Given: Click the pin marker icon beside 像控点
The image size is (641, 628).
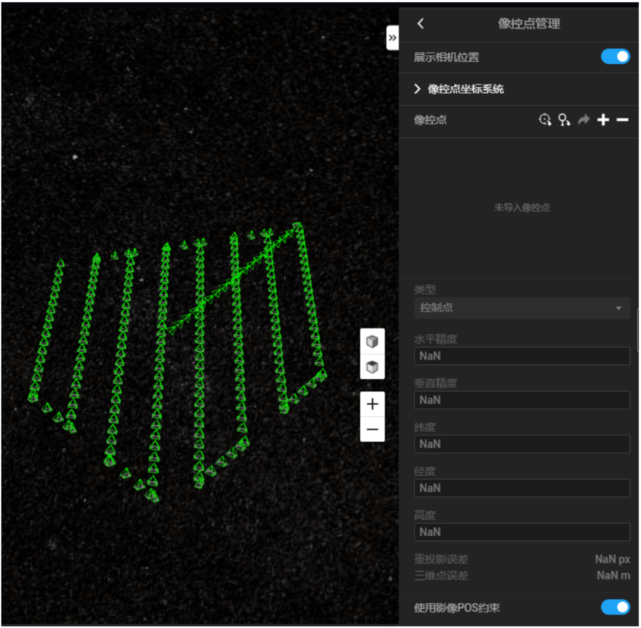Looking at the screenshot, I should coord(564,120).
